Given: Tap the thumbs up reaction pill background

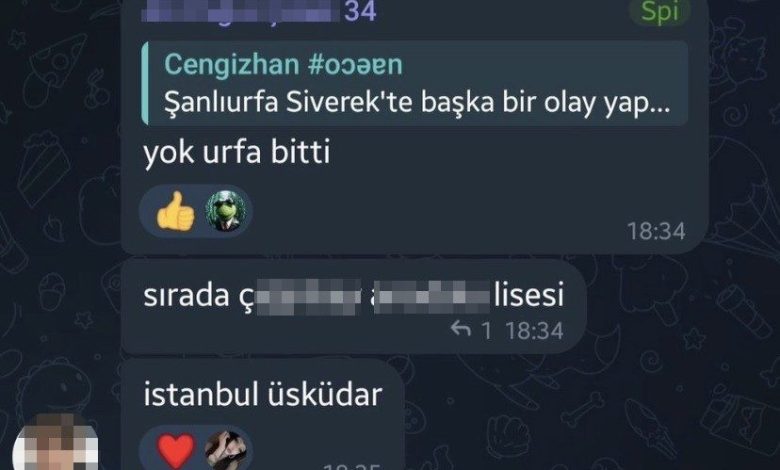Looking at the screenshot, I should (196, 211).
